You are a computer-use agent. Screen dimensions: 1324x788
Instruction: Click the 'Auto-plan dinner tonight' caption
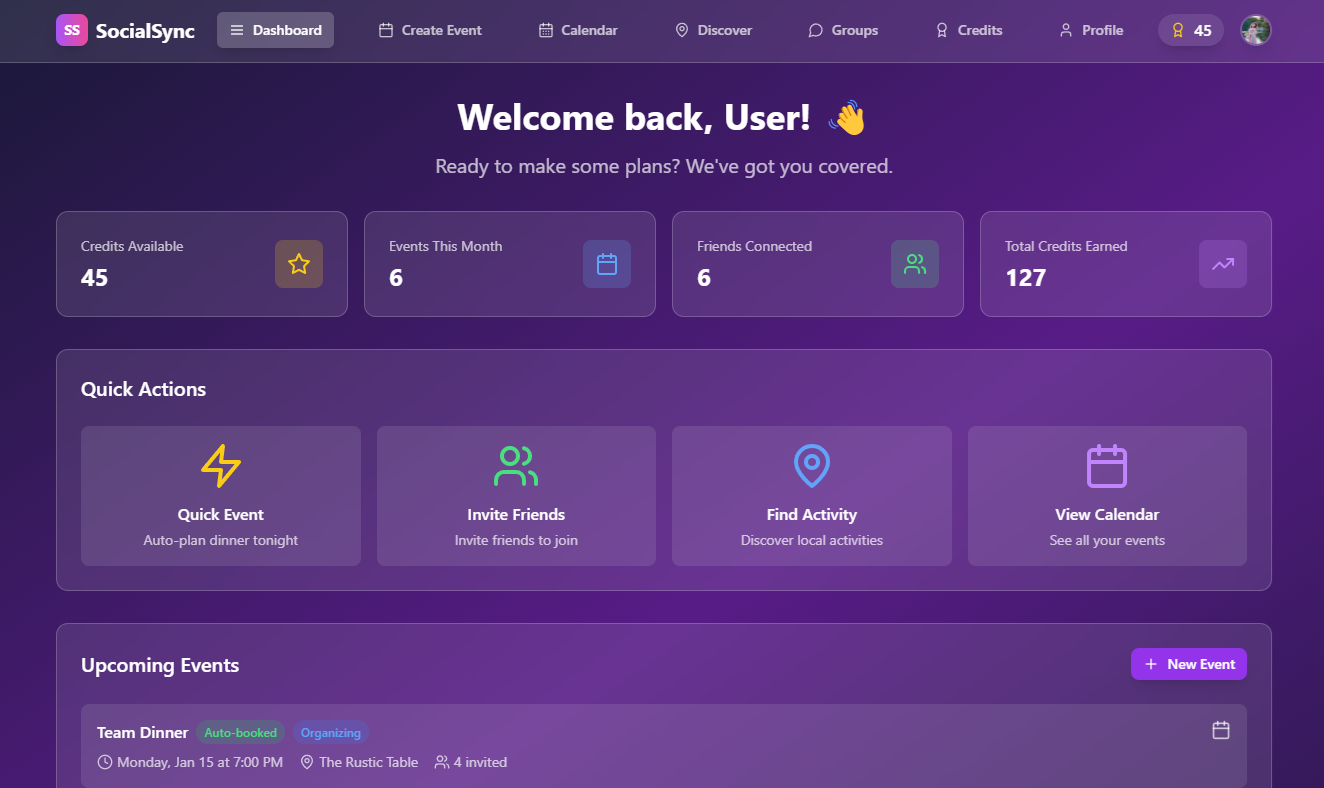tap(221, 541)
